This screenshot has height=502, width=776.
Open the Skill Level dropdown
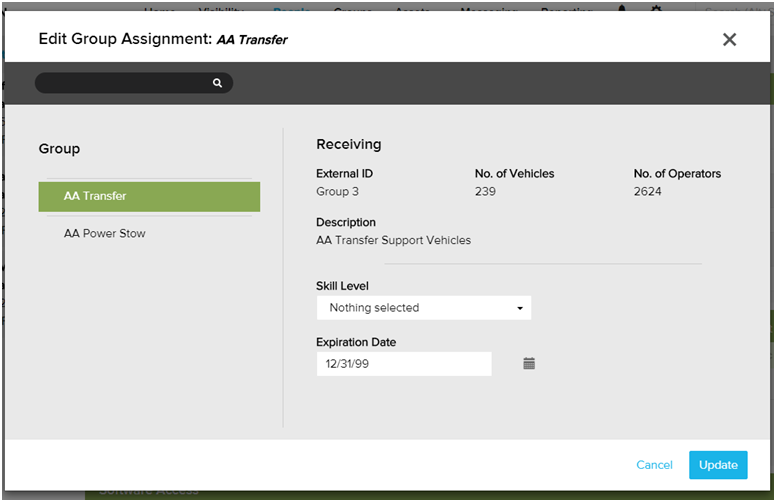423,308
